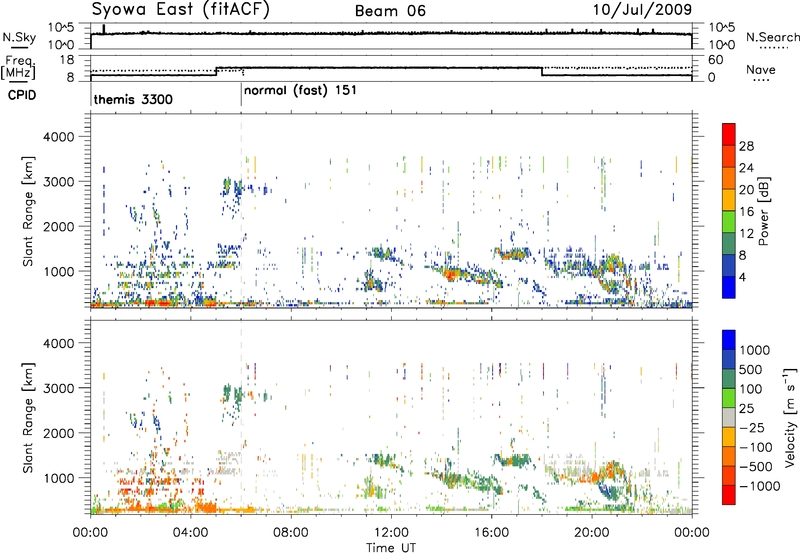Select the "Freq. [MHz]" axis label

(18, 67)
